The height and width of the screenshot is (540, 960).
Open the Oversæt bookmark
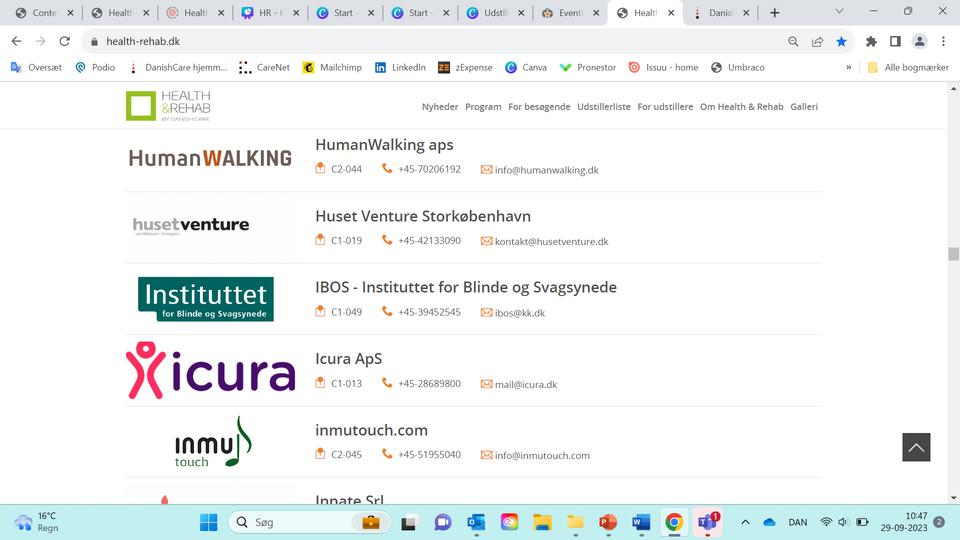tap(36, 67)
